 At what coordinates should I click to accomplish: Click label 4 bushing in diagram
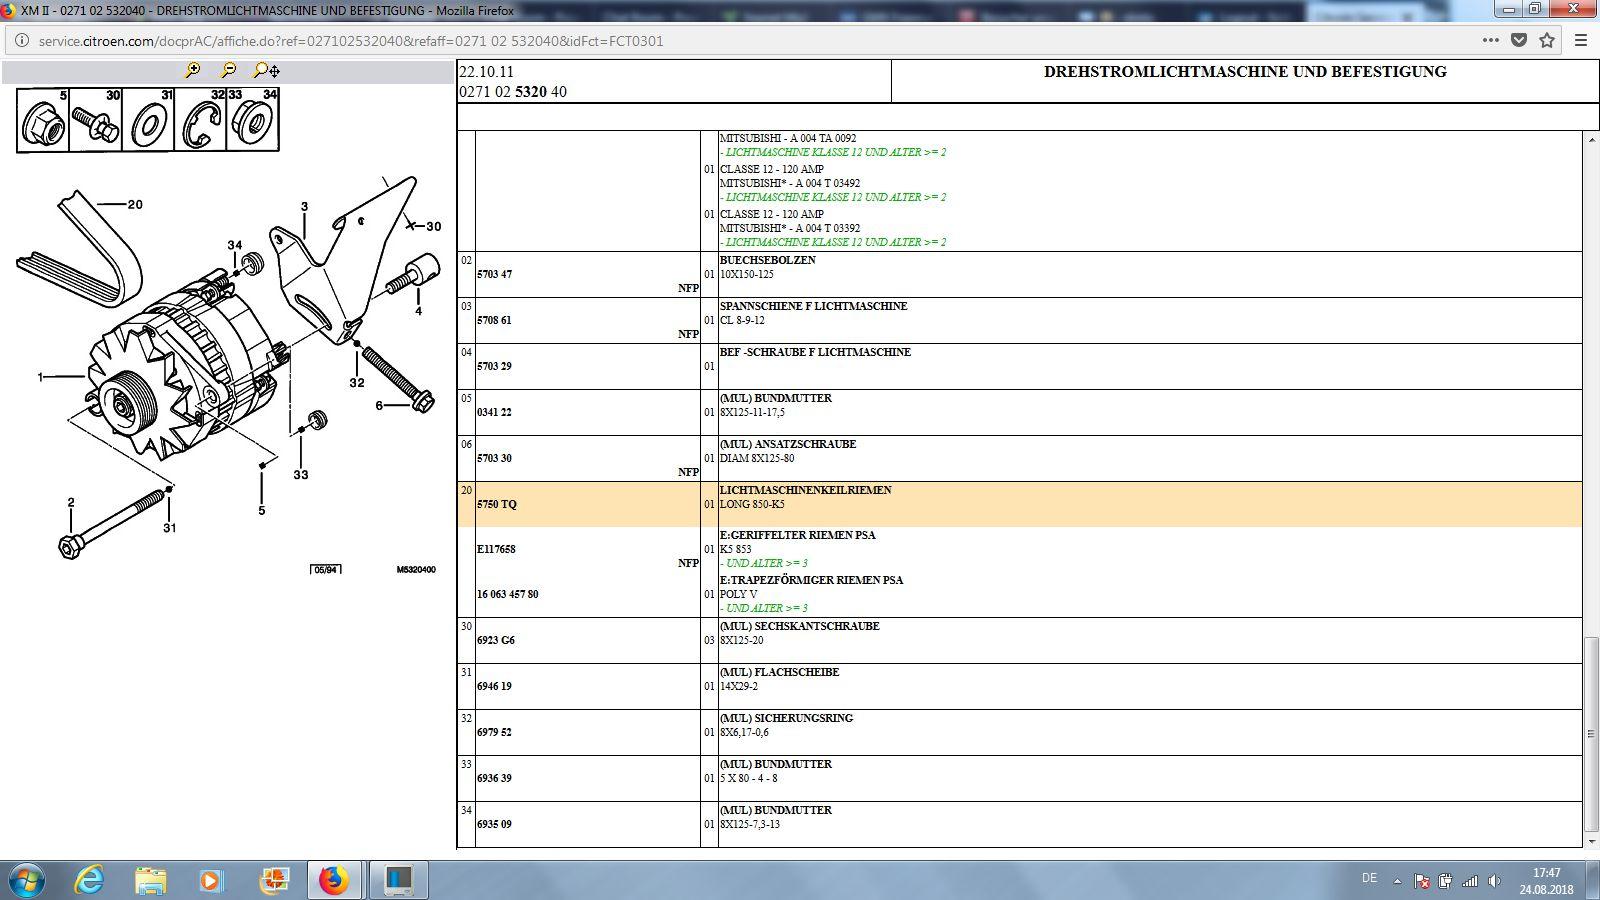(x=418, y=311)
